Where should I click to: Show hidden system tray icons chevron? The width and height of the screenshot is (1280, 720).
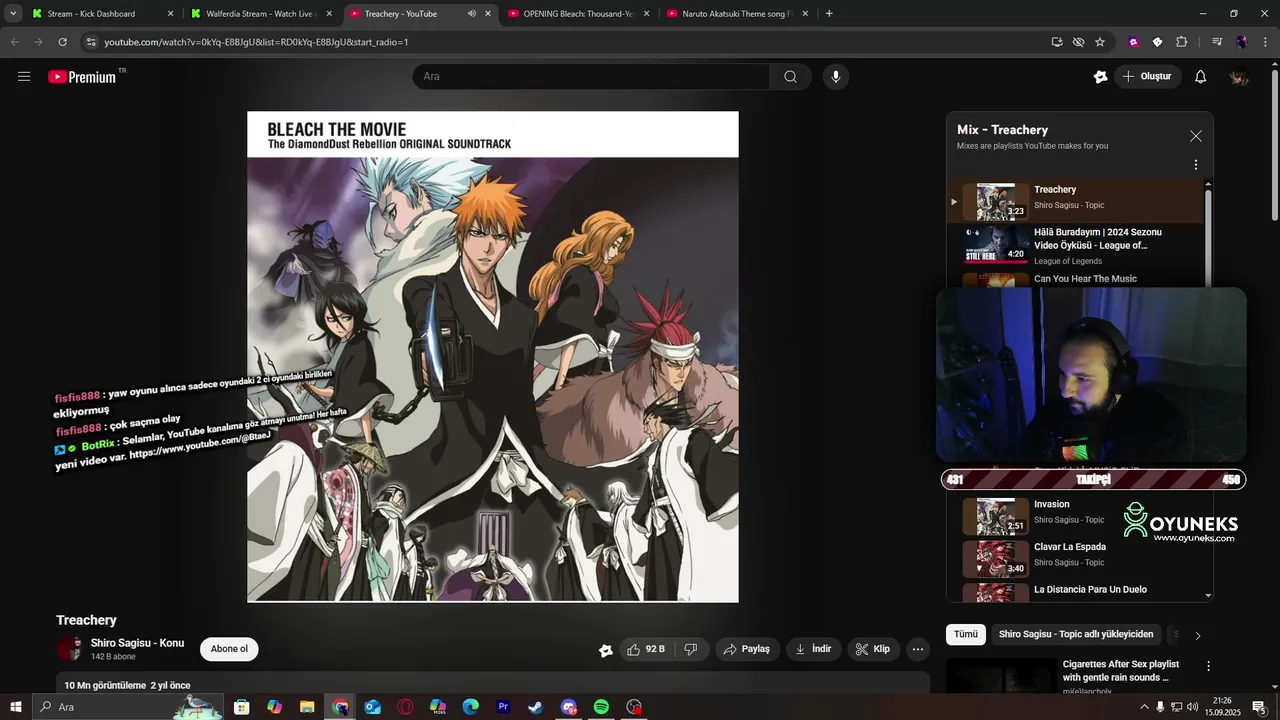[x=1144, y=707]
